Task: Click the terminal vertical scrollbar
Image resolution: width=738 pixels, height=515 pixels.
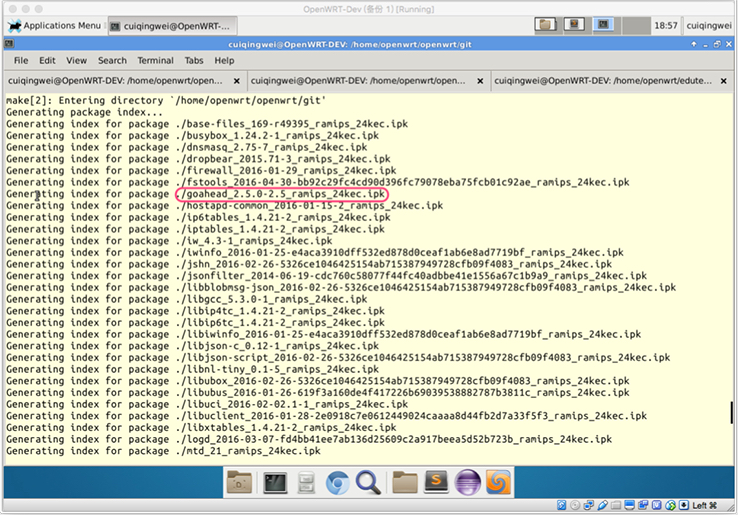Action: pos(729,412)
